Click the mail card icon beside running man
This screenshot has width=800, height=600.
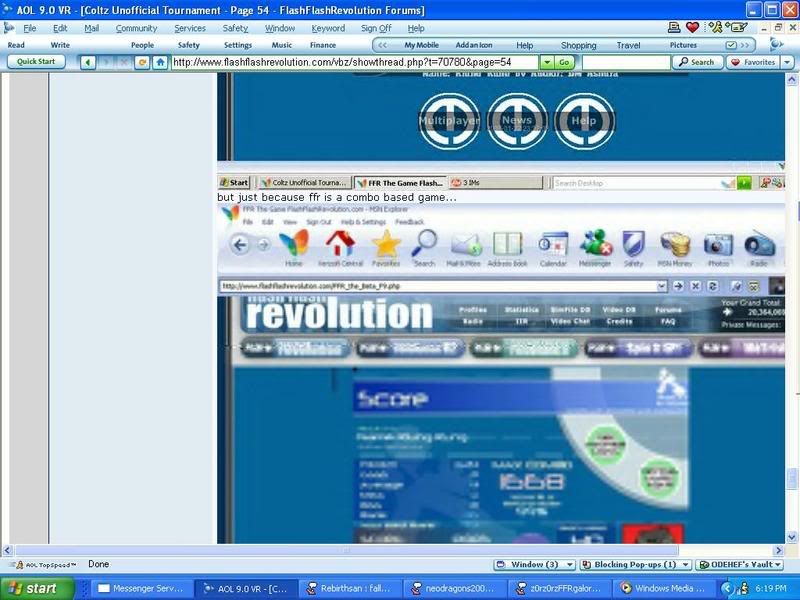[737, 28]
